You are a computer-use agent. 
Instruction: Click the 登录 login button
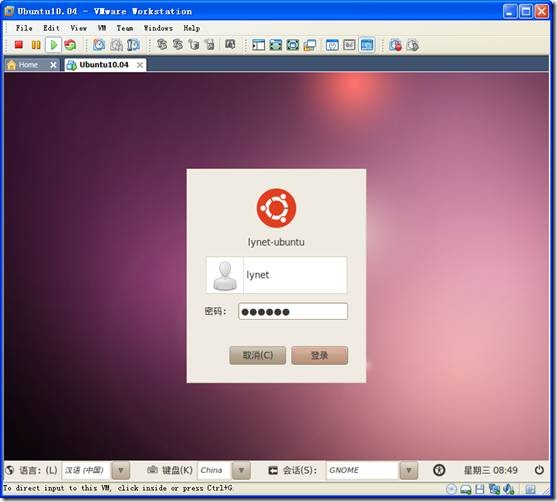[x=319, y=355]
